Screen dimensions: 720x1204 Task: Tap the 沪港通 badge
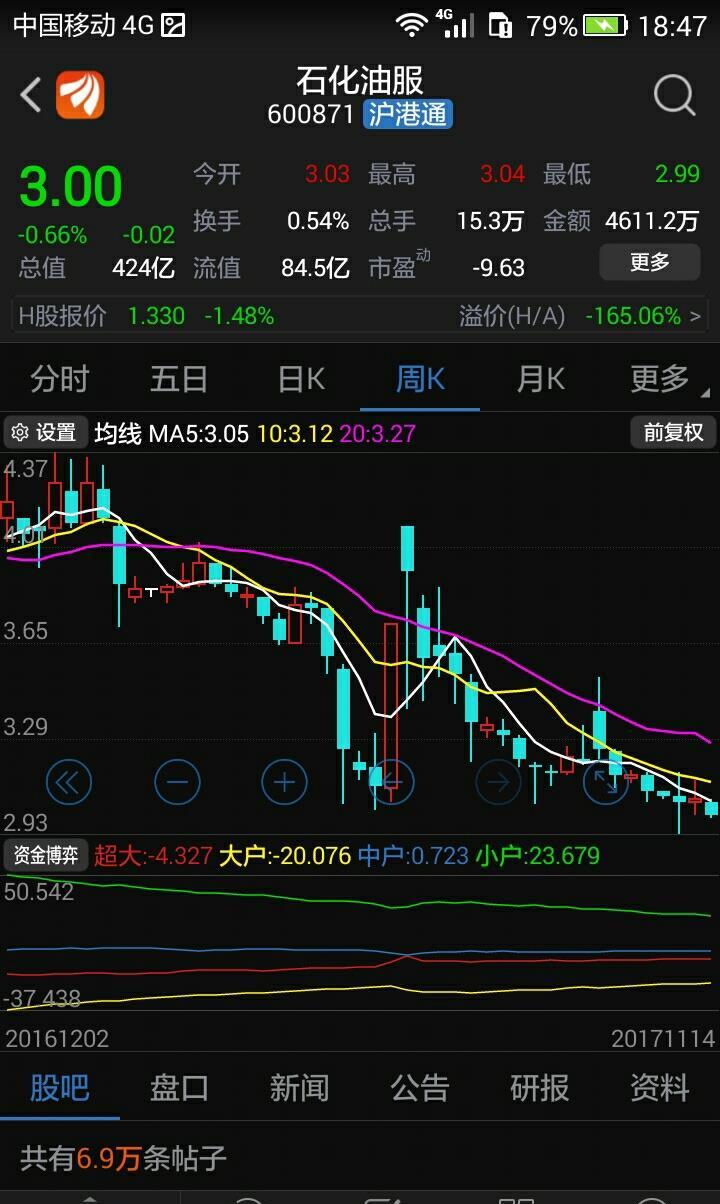pyautogui.click(x=407, y=114)
